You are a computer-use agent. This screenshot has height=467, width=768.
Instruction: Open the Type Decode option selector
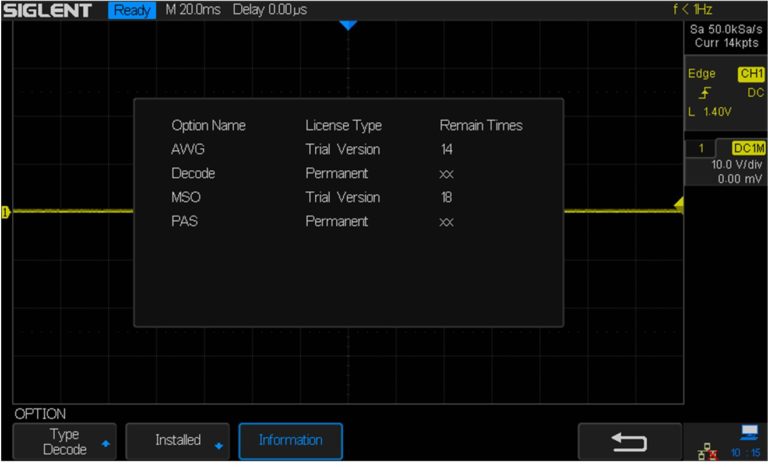(64, 441)
